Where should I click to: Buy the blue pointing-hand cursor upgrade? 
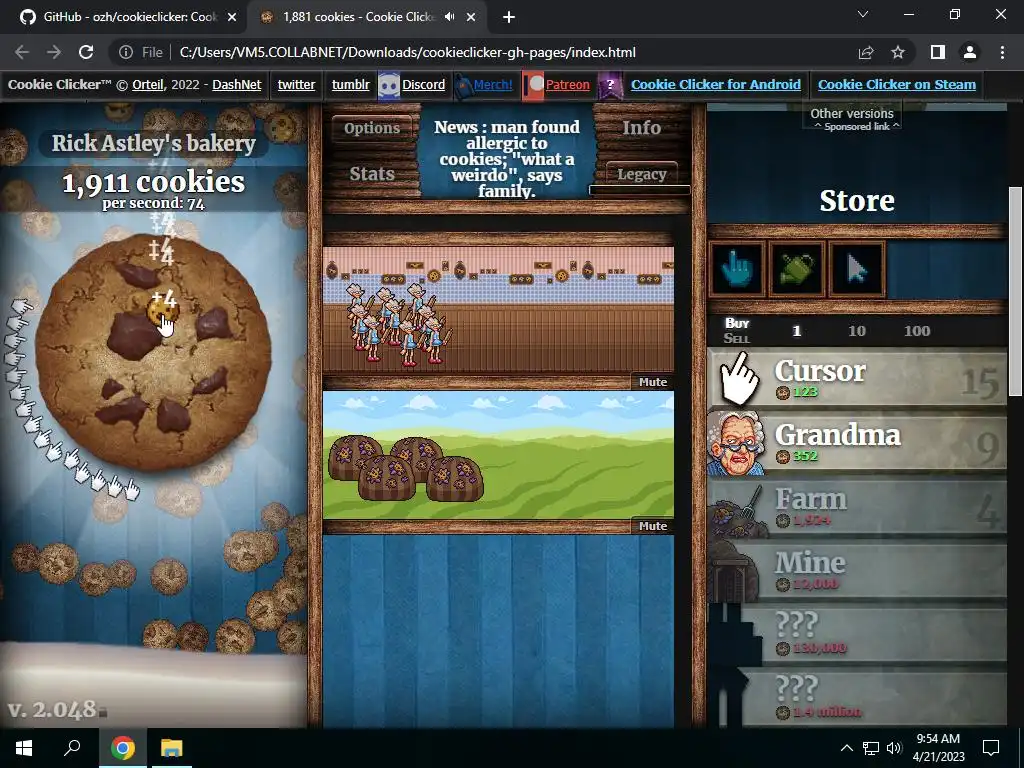pos(737,269)
